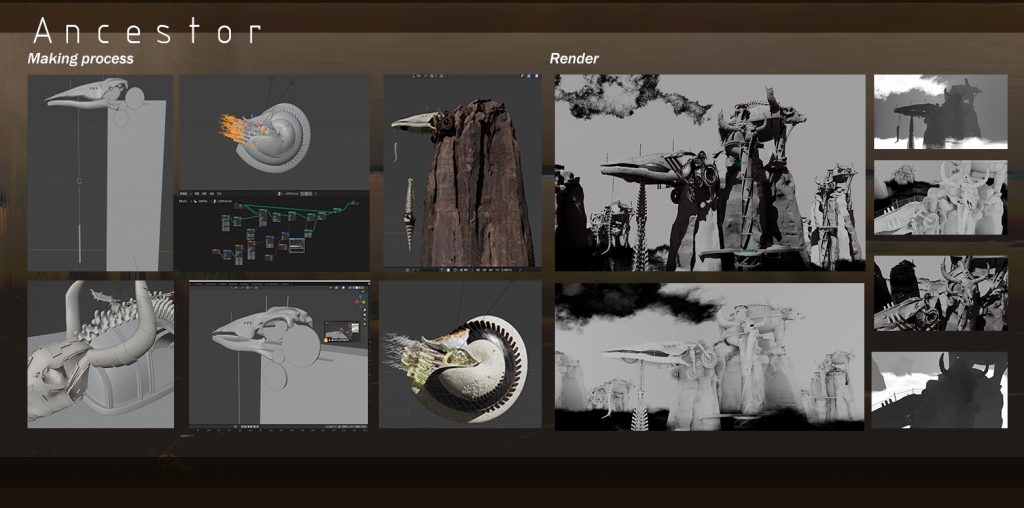Select the top small render with white clouds
The height and width of the screenshot is (508, 1024).
pos(940,112)
